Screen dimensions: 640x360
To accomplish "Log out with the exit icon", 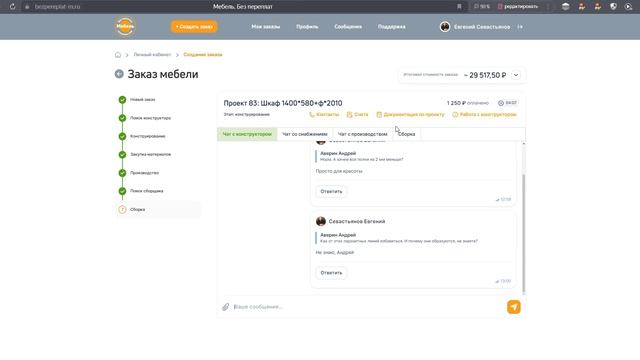I will pos(520,27).
